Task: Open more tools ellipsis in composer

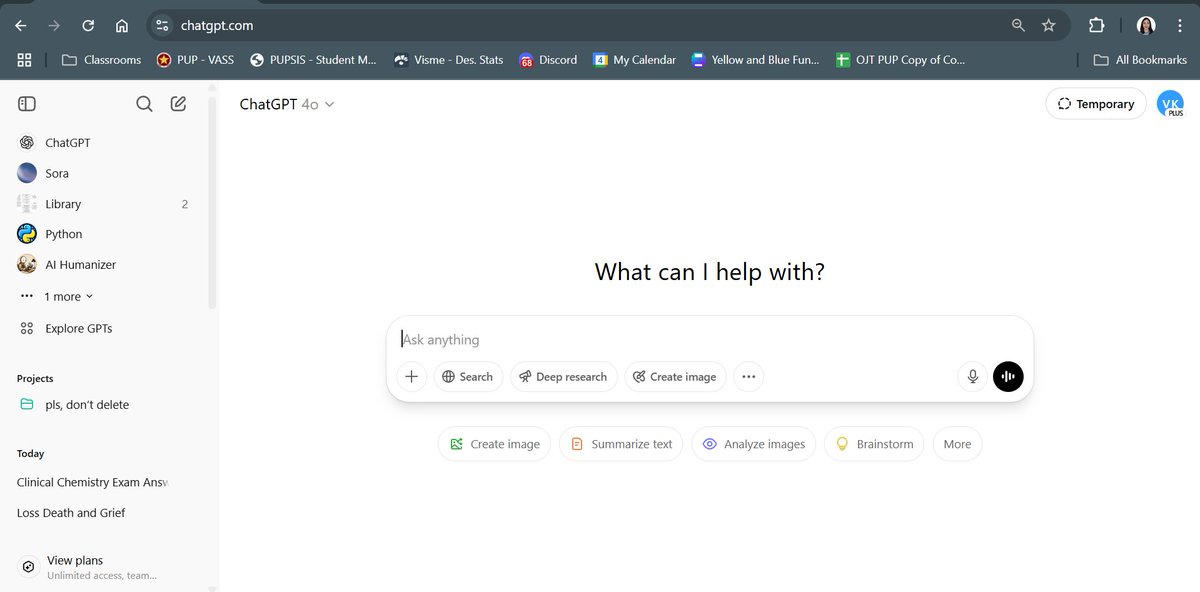Action: (749, 377)
